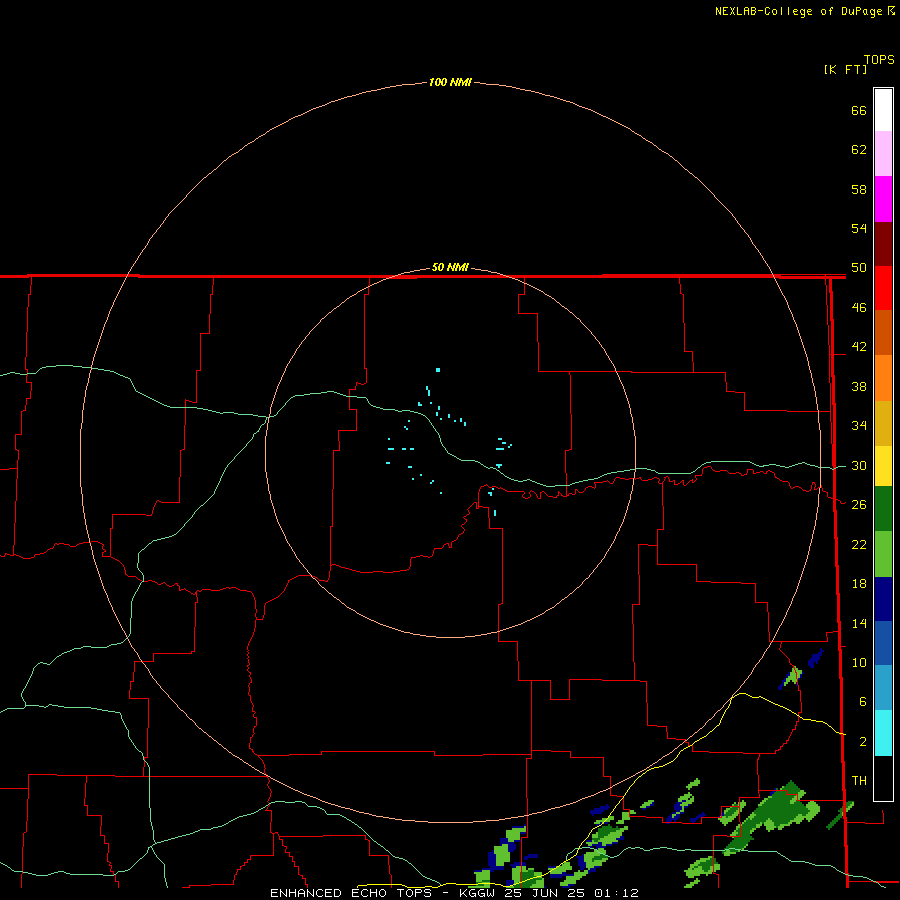Image resolution: width=900 pixels, height=900 pixels.
Task: Click the legend value 30
Action: pyautogui.click(x=859, y=465)
